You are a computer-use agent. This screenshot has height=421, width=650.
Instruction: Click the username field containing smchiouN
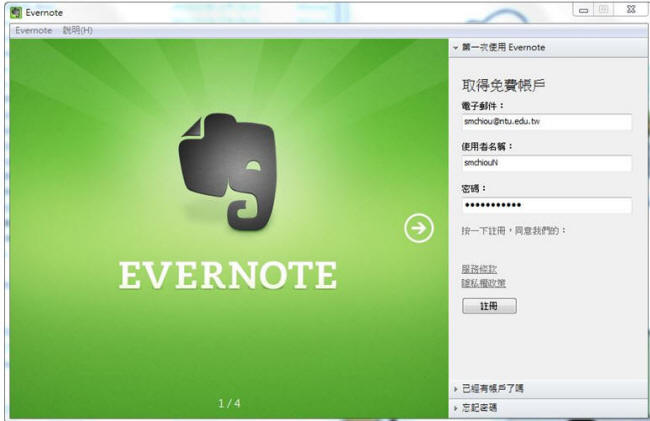[547, 163]
